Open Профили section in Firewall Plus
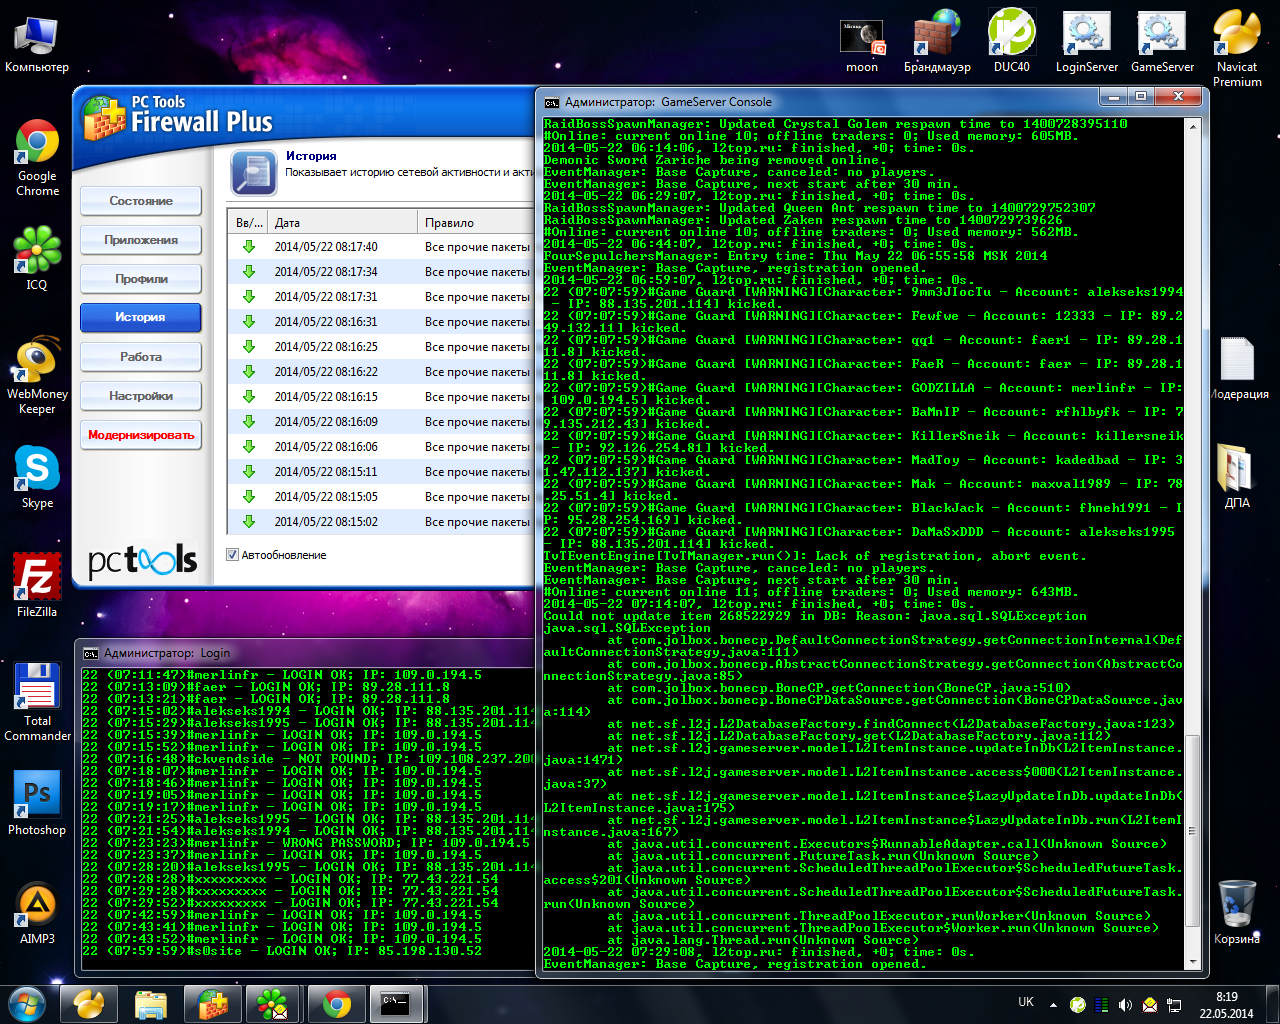 pyautogui.click(x=141, y=279)
